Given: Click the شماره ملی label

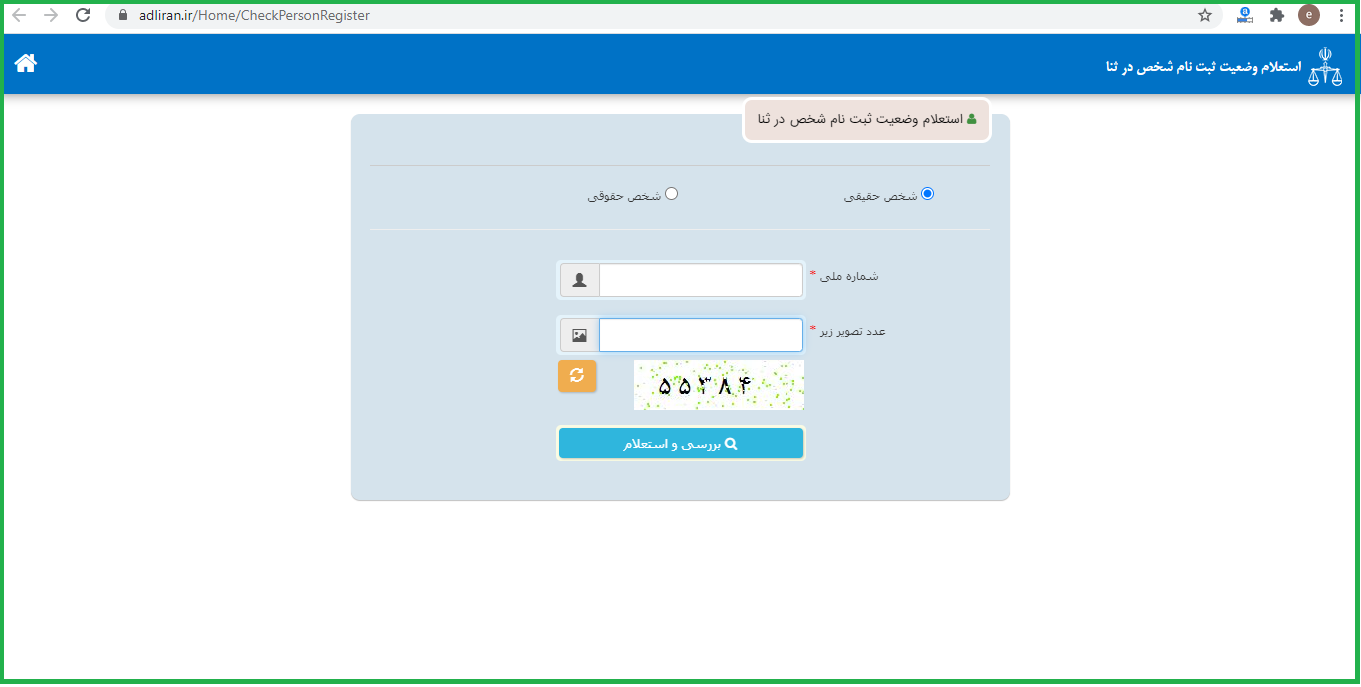Looking at the screenshot, I should tap(849, 276).
